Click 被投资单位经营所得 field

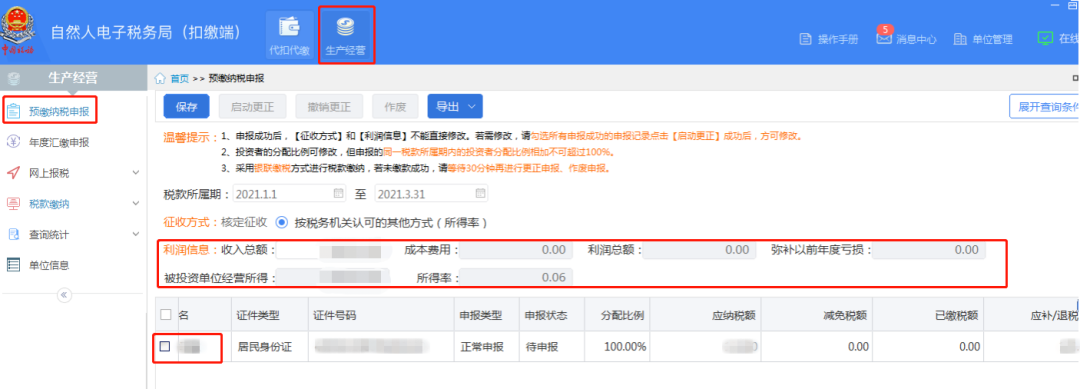[333, 277]
